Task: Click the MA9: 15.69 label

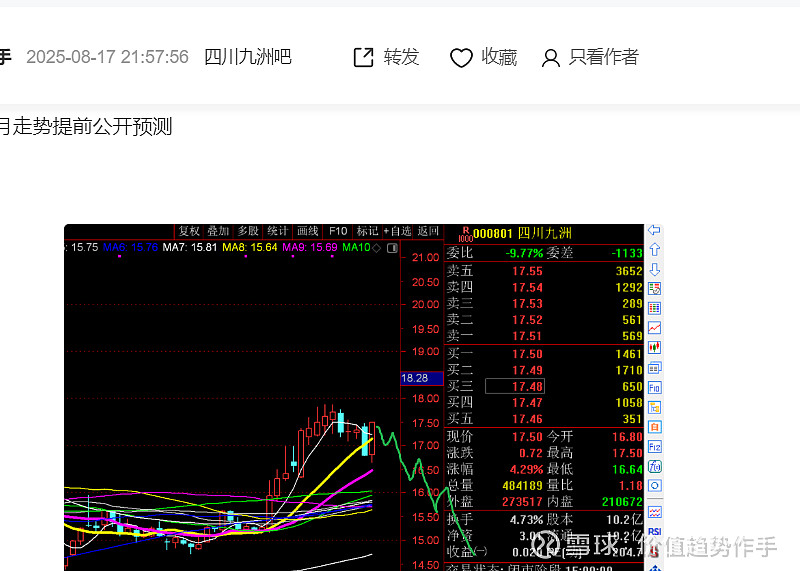Action: click(x=310, y=247)
